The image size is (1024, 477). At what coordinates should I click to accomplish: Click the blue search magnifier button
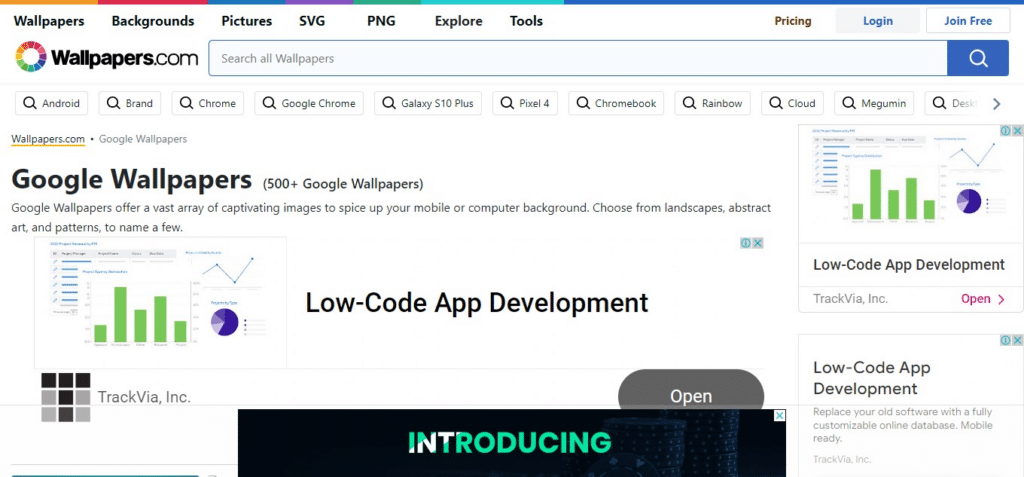[x=978, y=58]
